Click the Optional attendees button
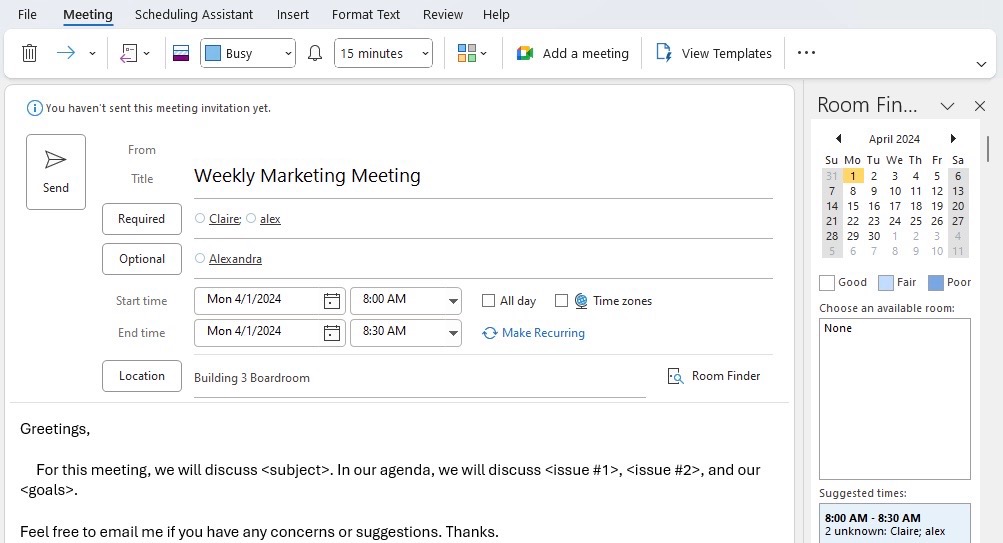Viewport: 1003px width, 543px height. (x=142, y=259)
